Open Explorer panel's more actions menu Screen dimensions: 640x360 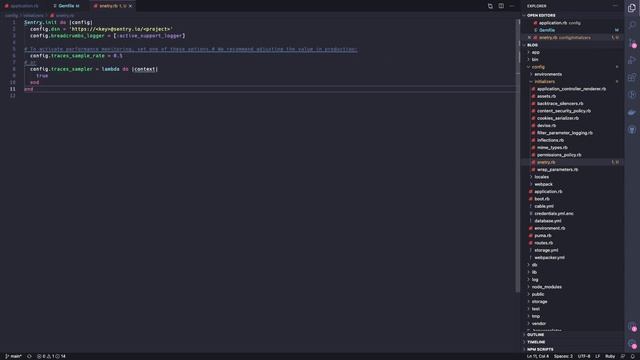[x=616, y=6]
